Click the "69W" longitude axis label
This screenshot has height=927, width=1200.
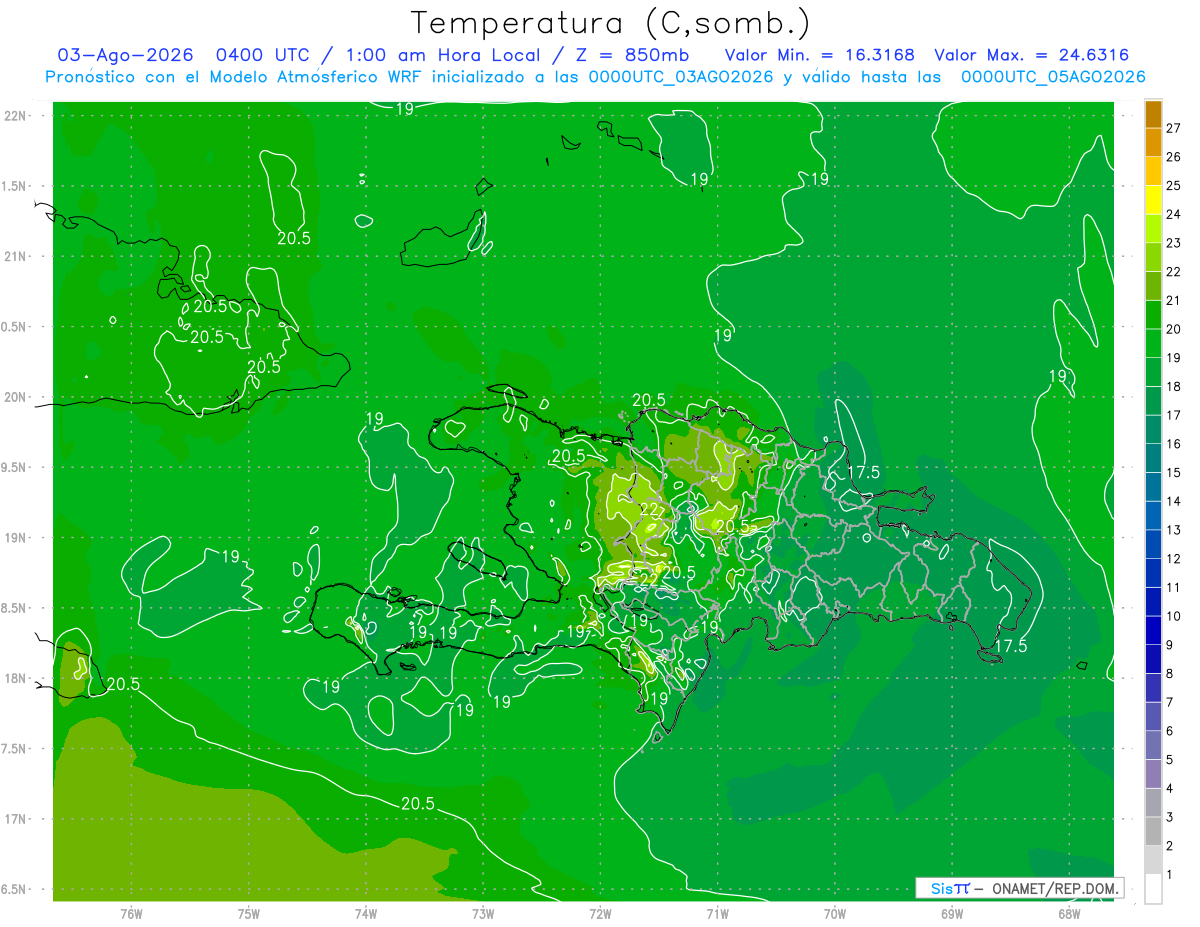(952, 913)
